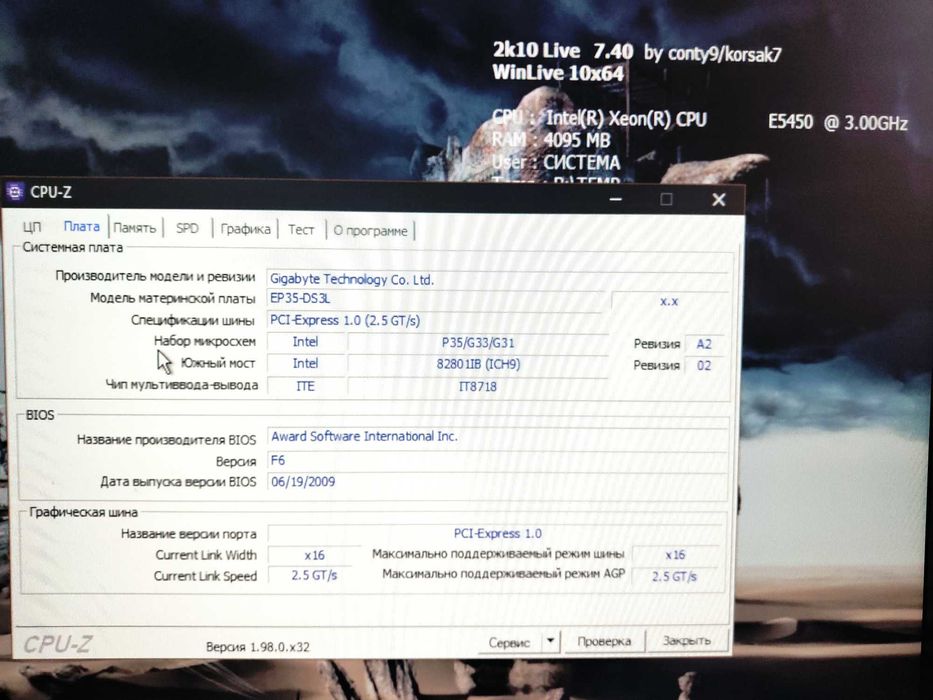Click the Award Software International Inc. field

point(497,436)
